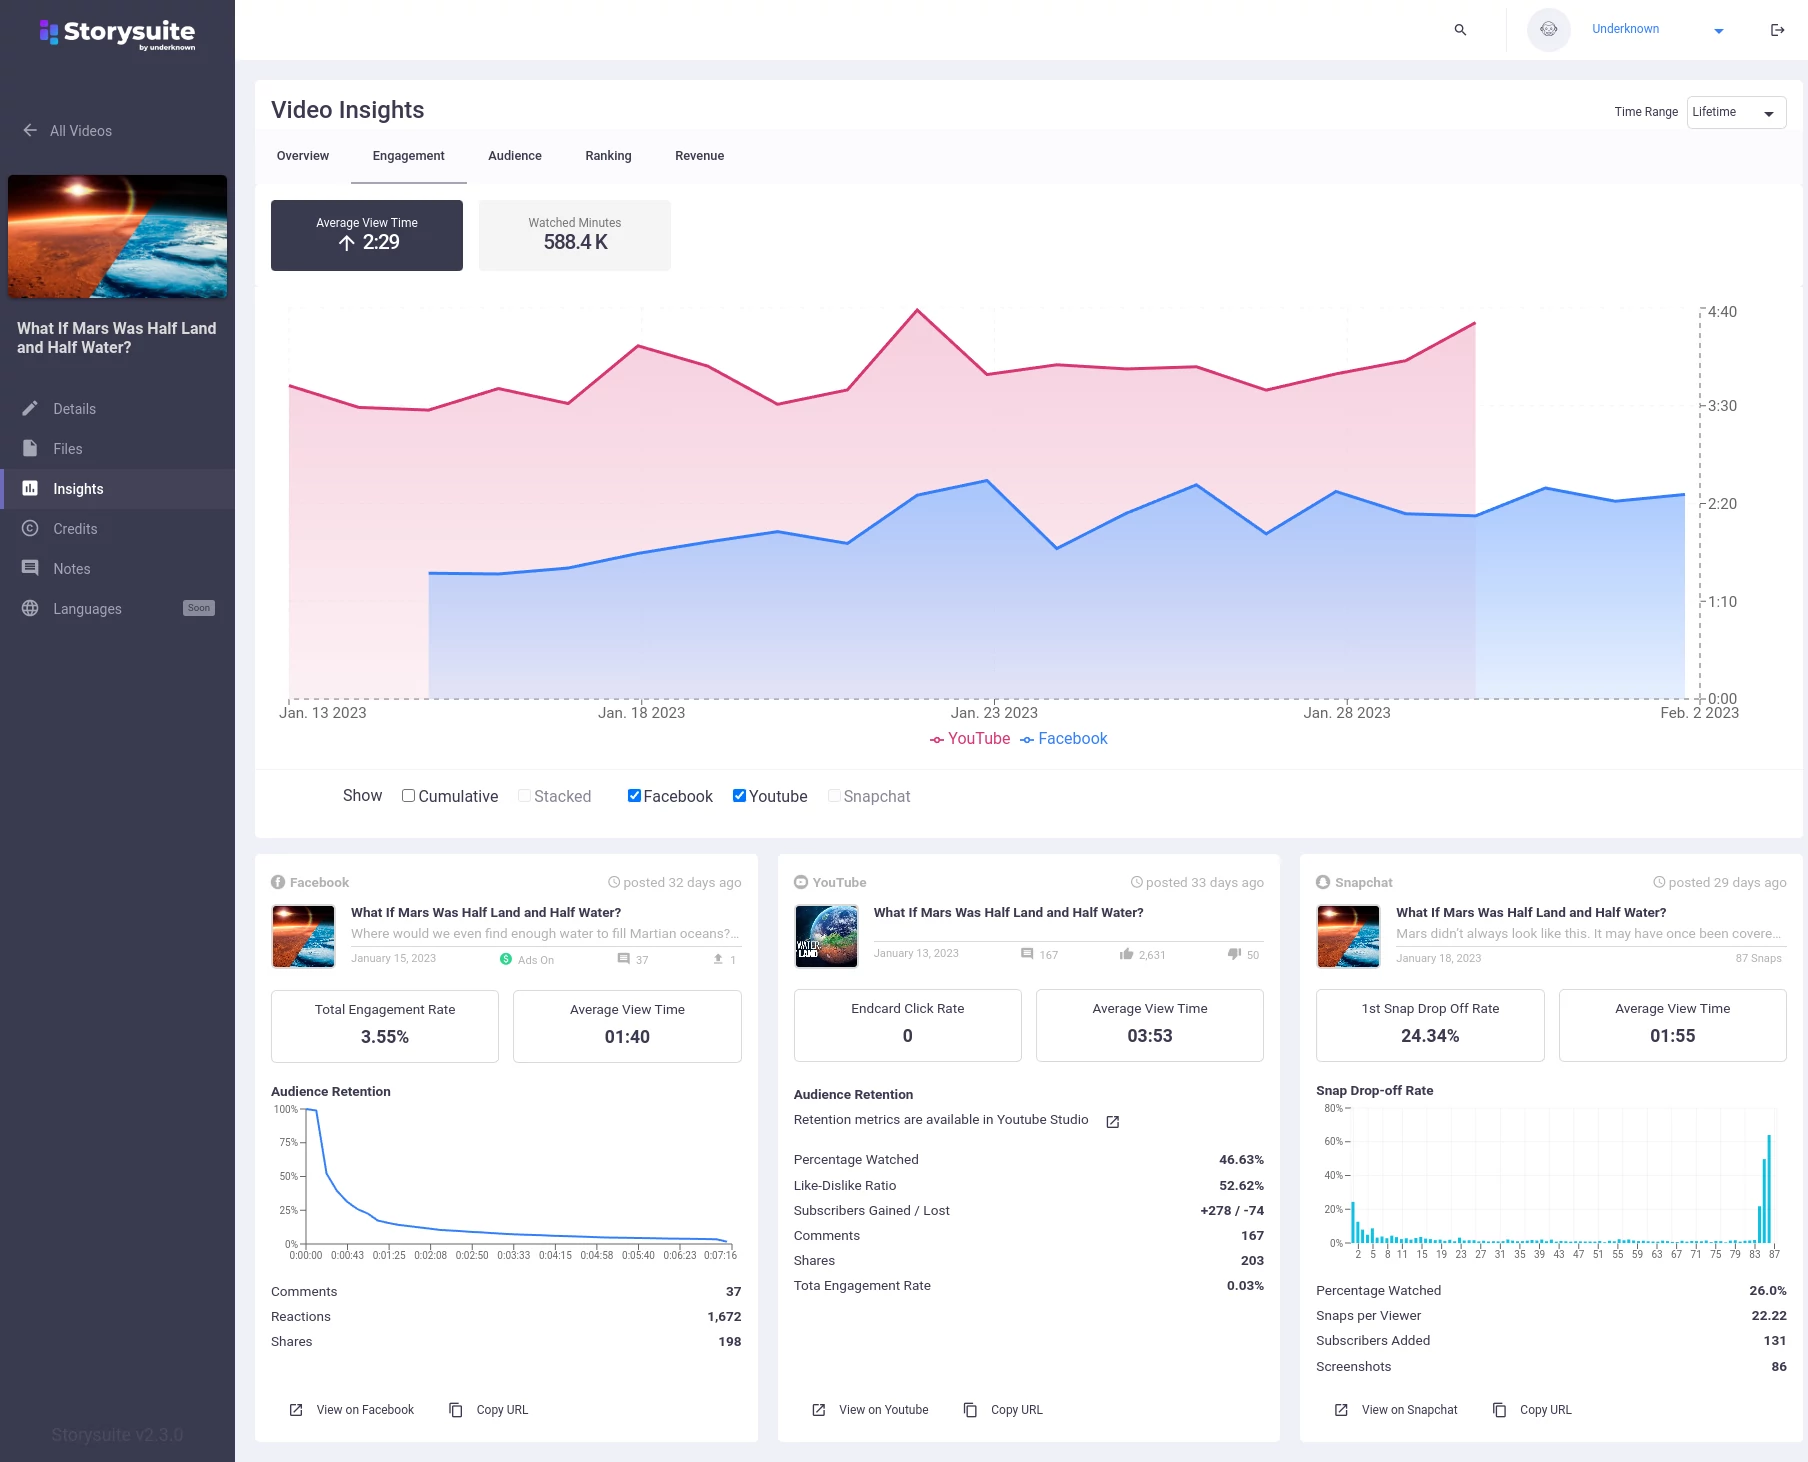Enable the Cumulative checkbox
The image size is (1808, 1462).
pos(408,796)
